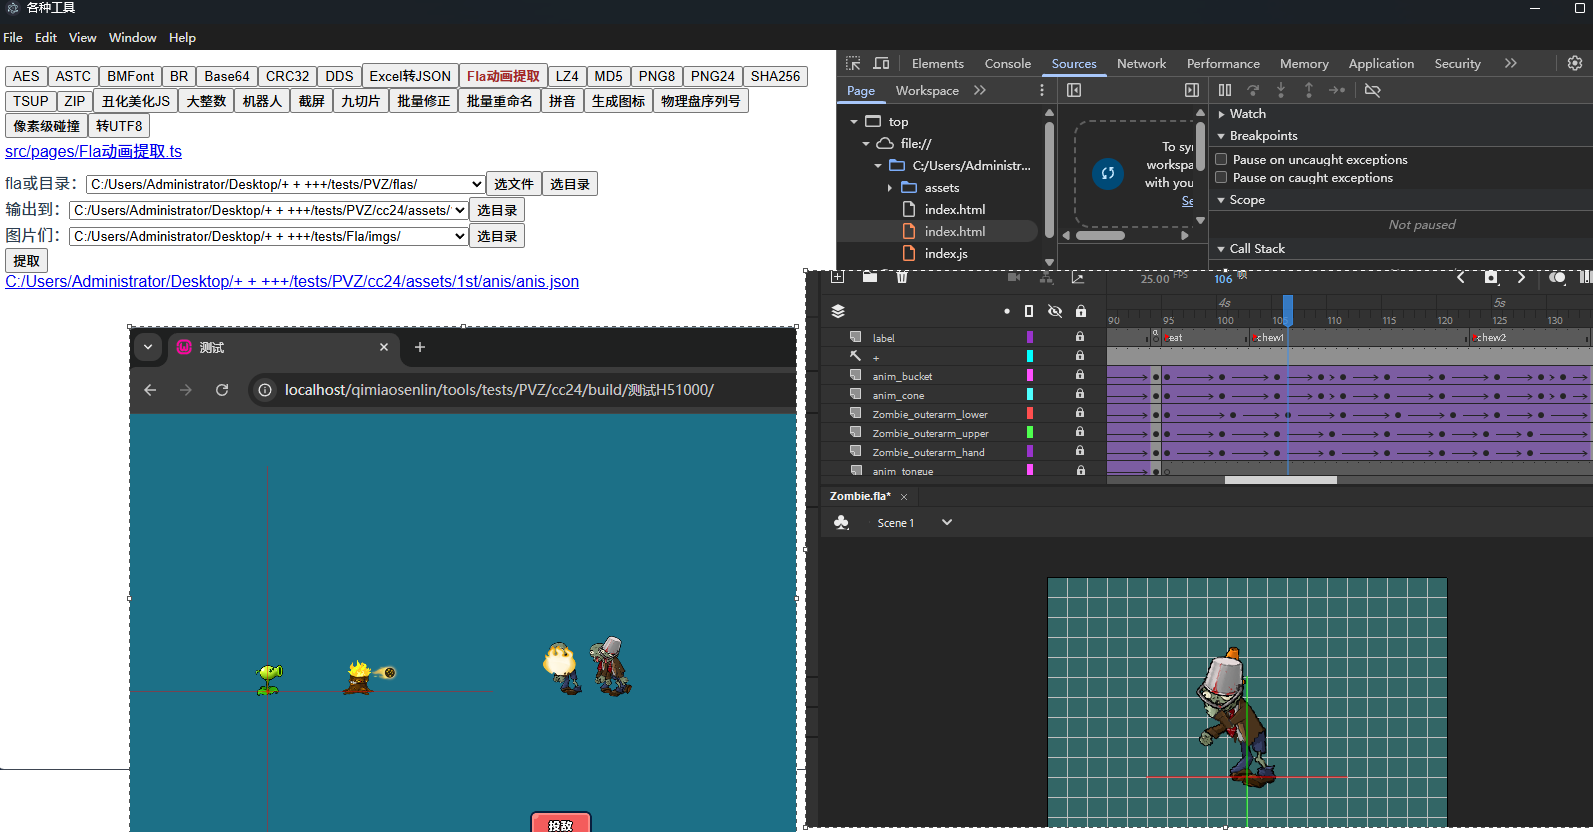Toggle the onion skin icon in timeline
1593x832 pixels.
1557,277
